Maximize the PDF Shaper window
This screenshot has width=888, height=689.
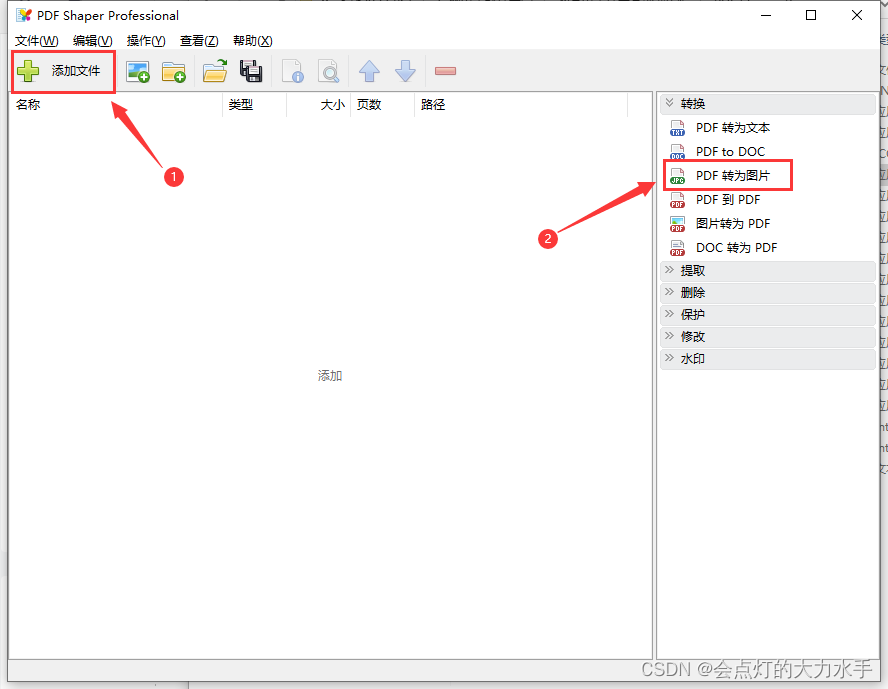pyautogui.click(x=811, y=15)
